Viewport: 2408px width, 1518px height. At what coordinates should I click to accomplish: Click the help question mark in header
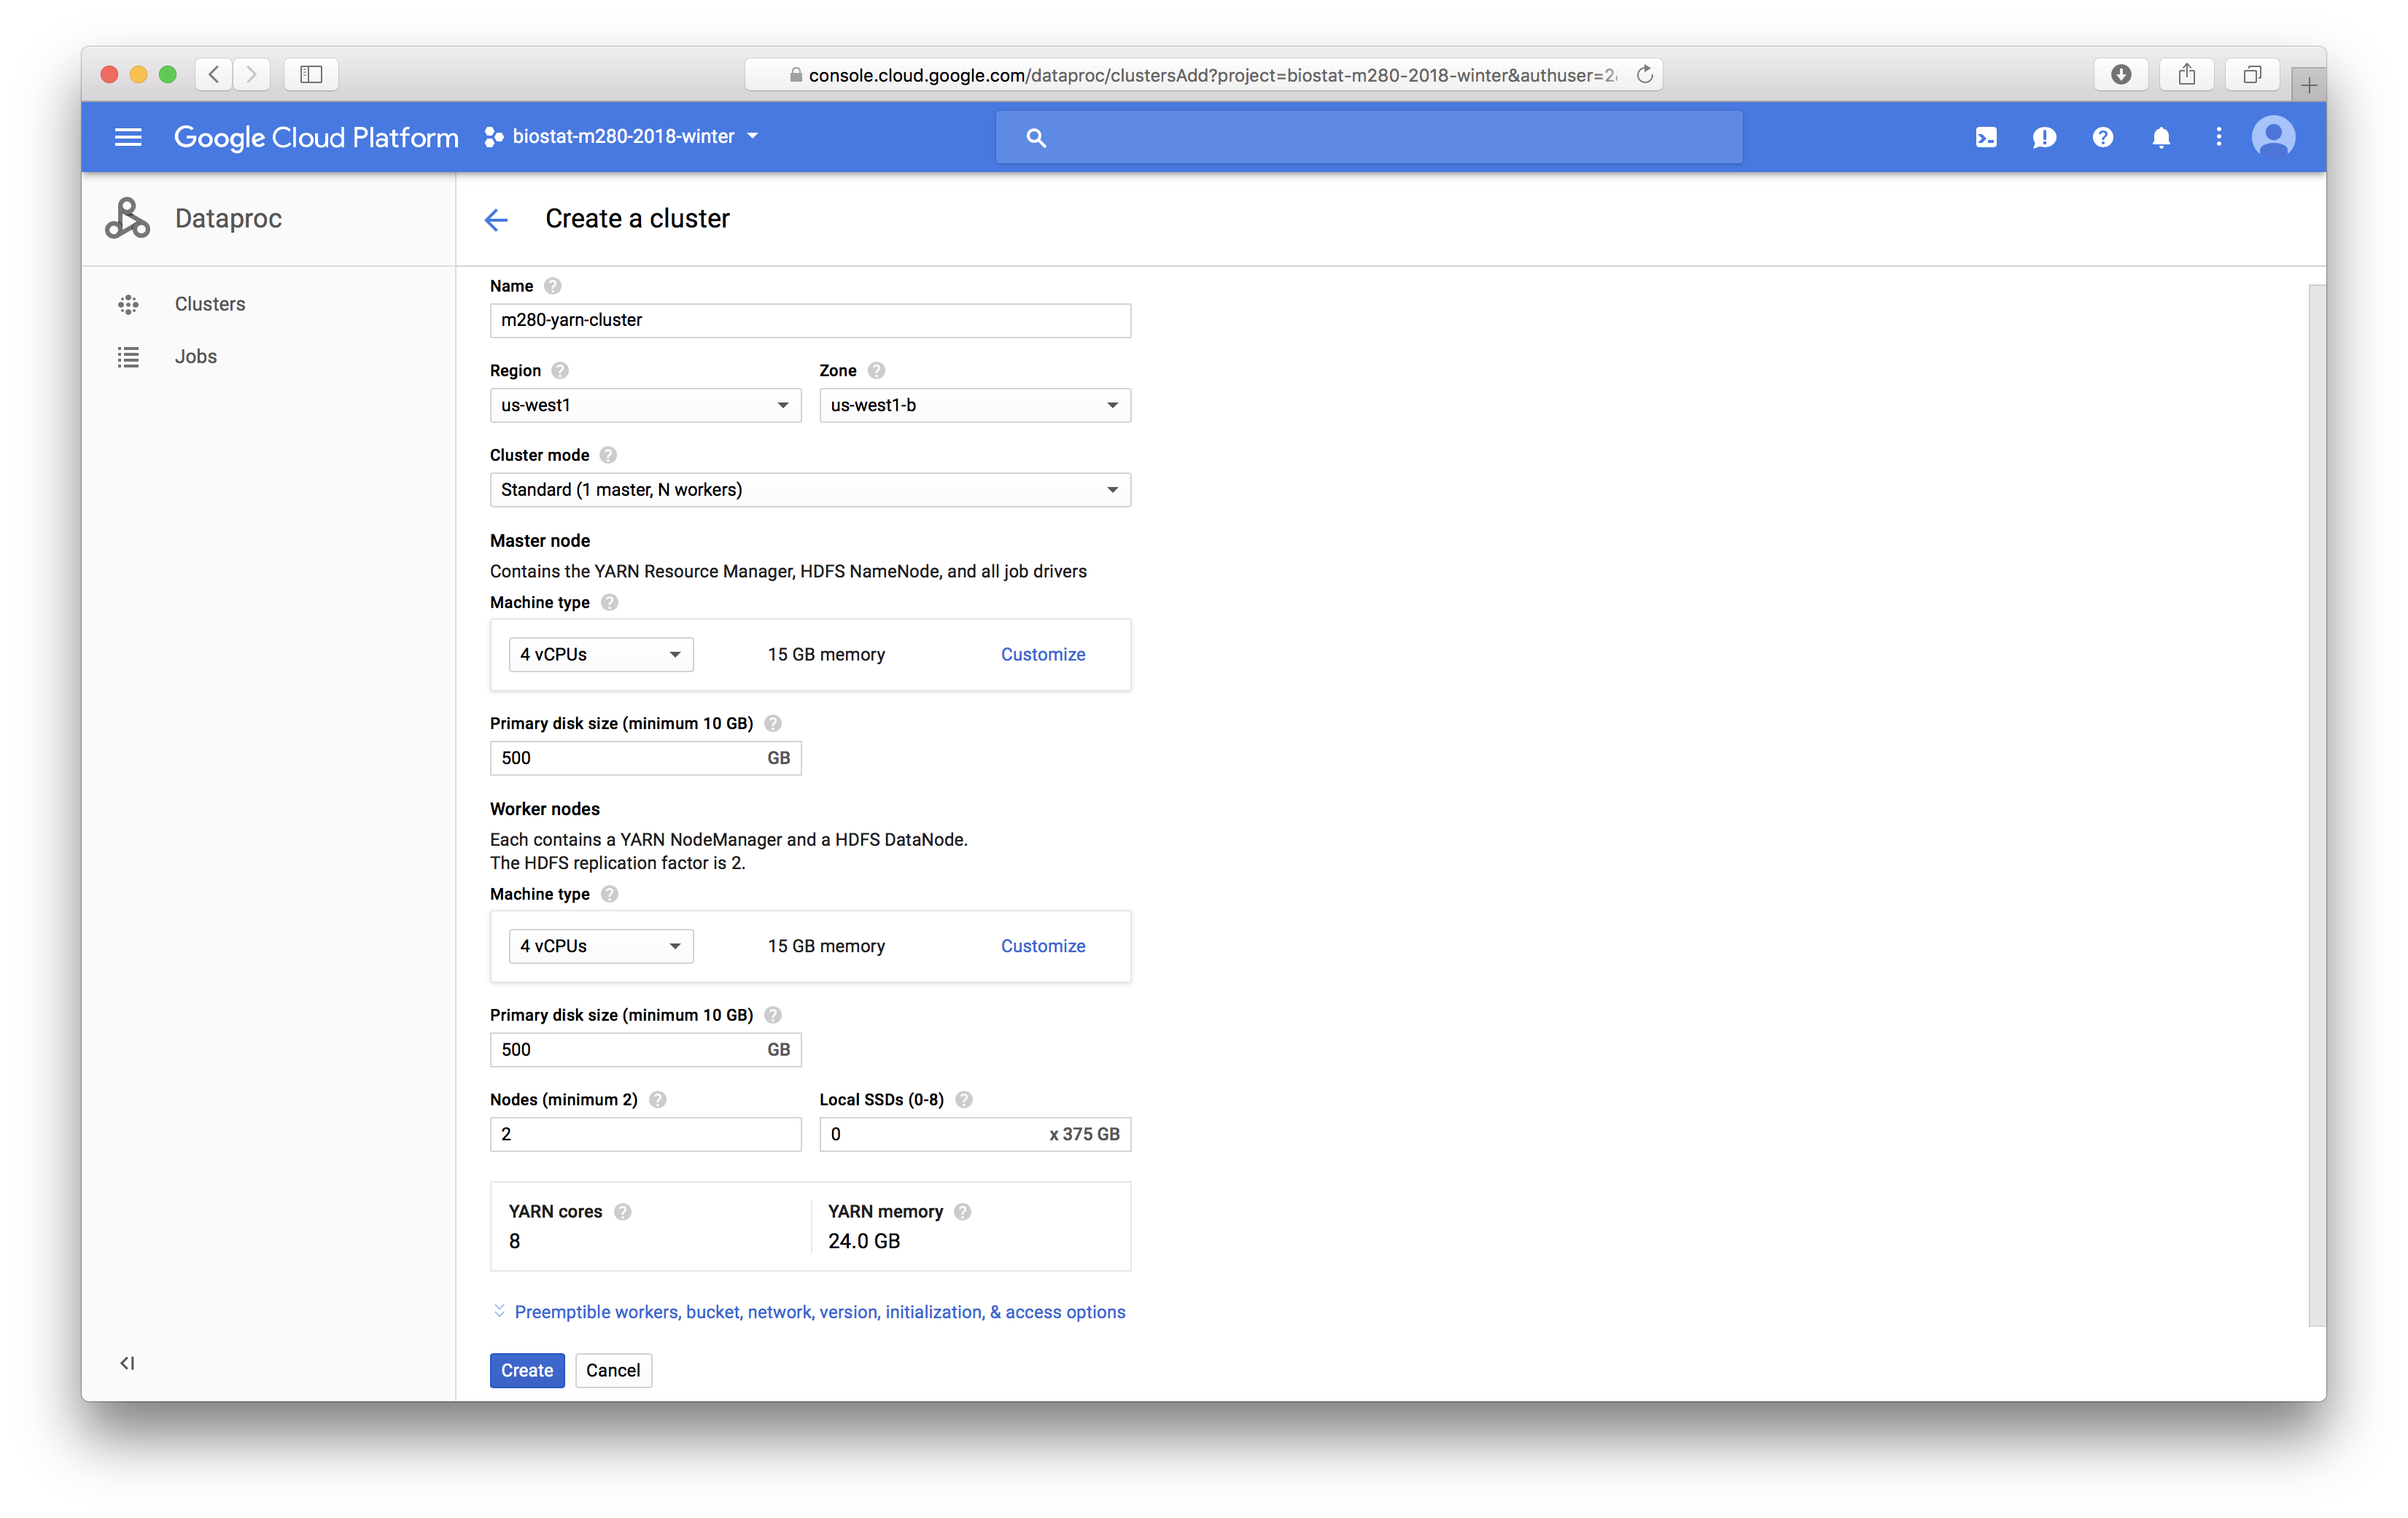coord(2103,137)
